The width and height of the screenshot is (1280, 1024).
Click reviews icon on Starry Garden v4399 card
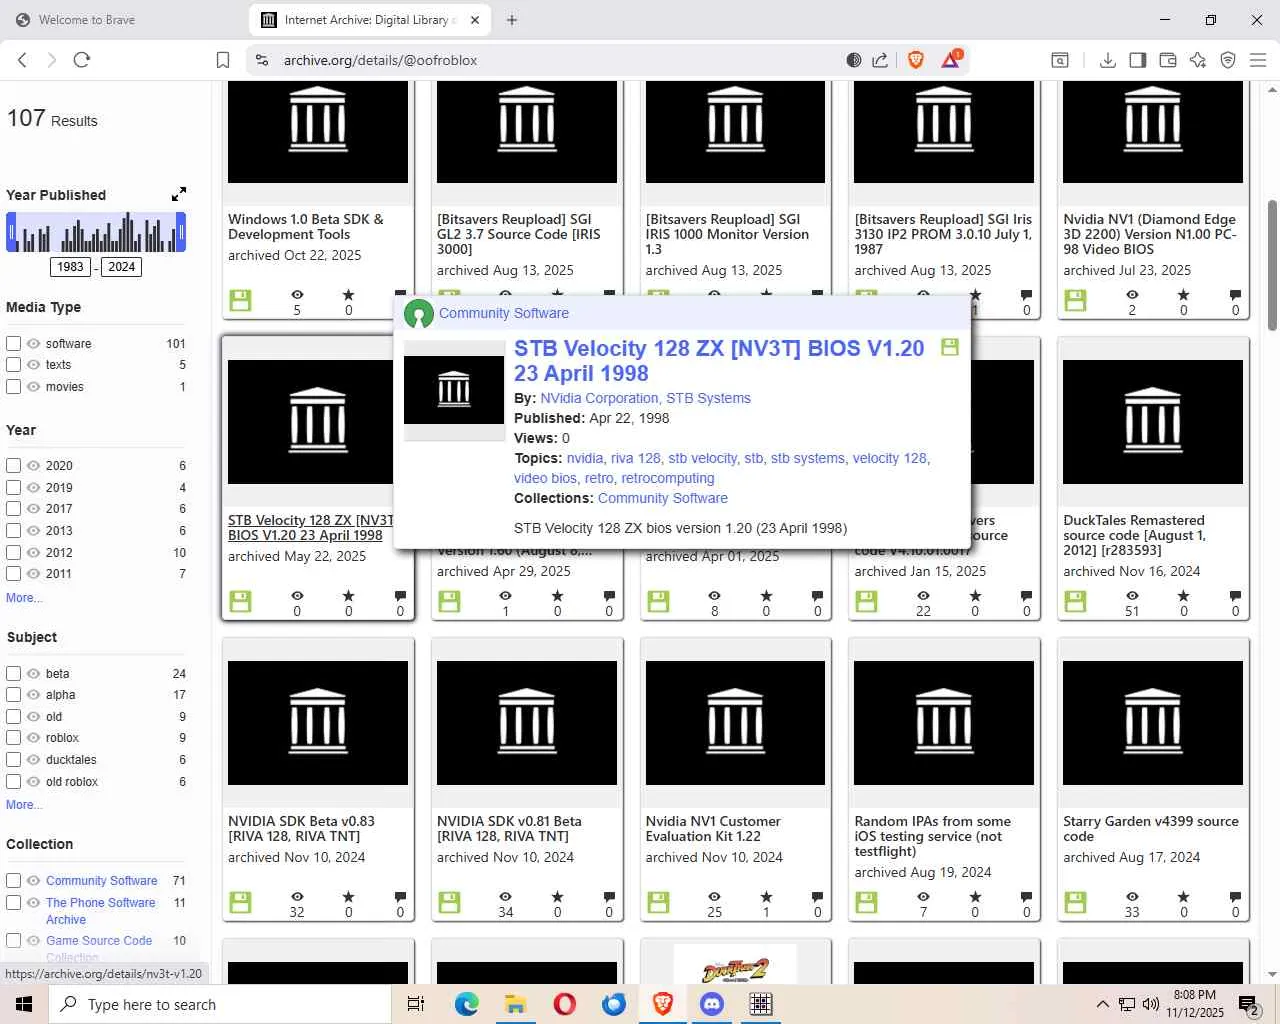coord(1235,897)
